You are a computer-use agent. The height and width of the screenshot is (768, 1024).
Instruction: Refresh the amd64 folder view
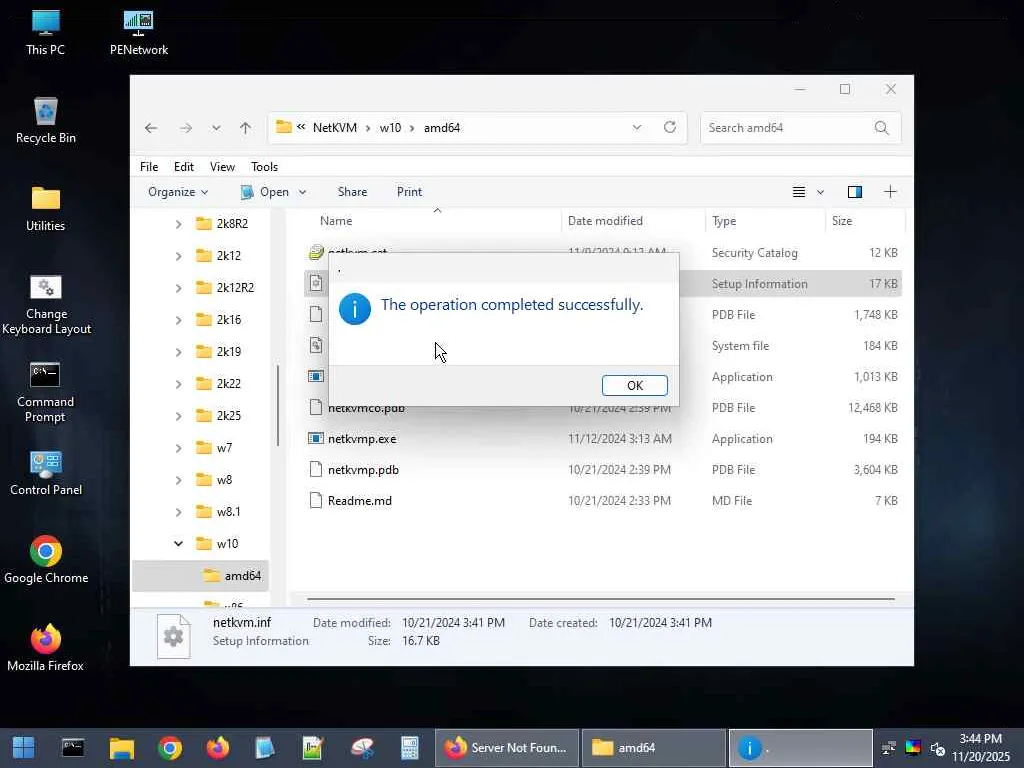[x=669, y=127]
